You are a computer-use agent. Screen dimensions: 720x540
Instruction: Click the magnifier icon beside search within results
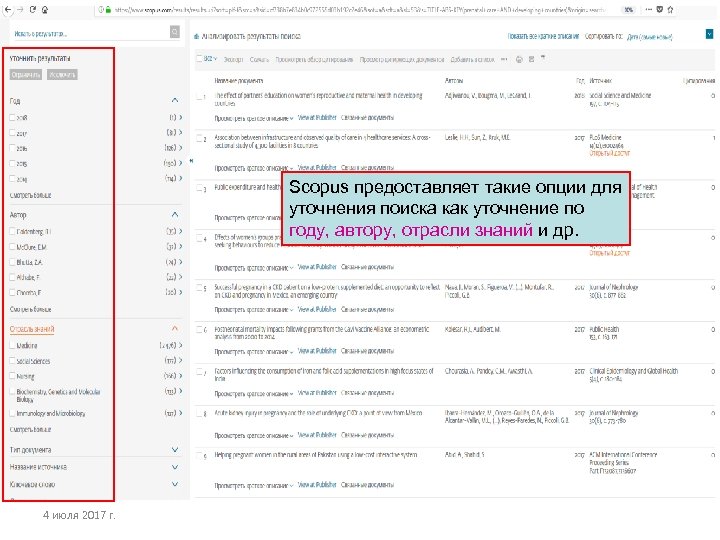click(174, 32)
